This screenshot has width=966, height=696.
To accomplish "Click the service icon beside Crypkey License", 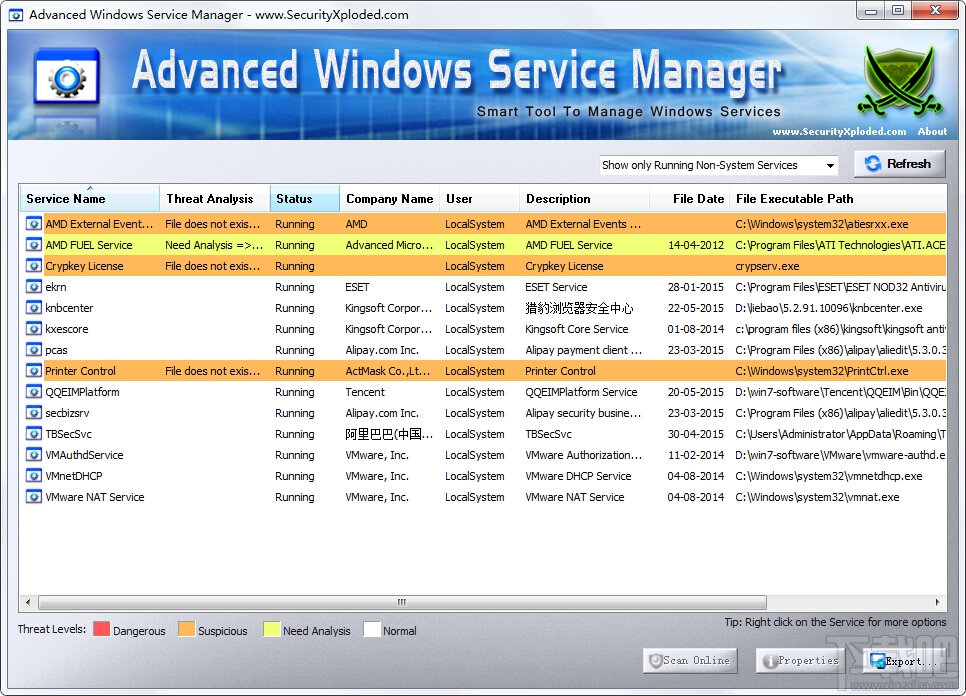I will point(34,265).
